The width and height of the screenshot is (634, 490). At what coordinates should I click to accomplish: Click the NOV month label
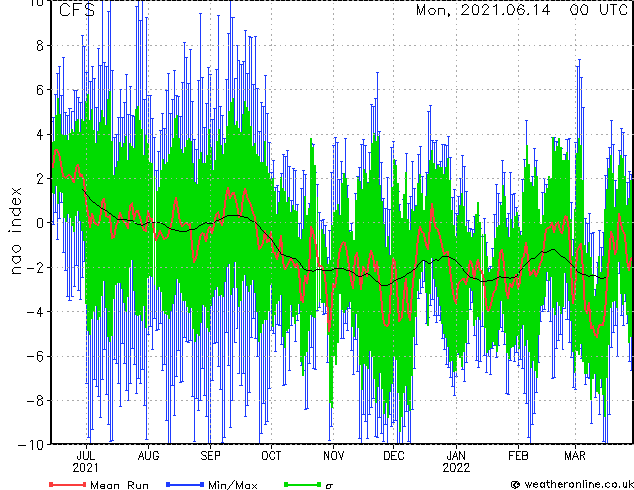[334, 456]
